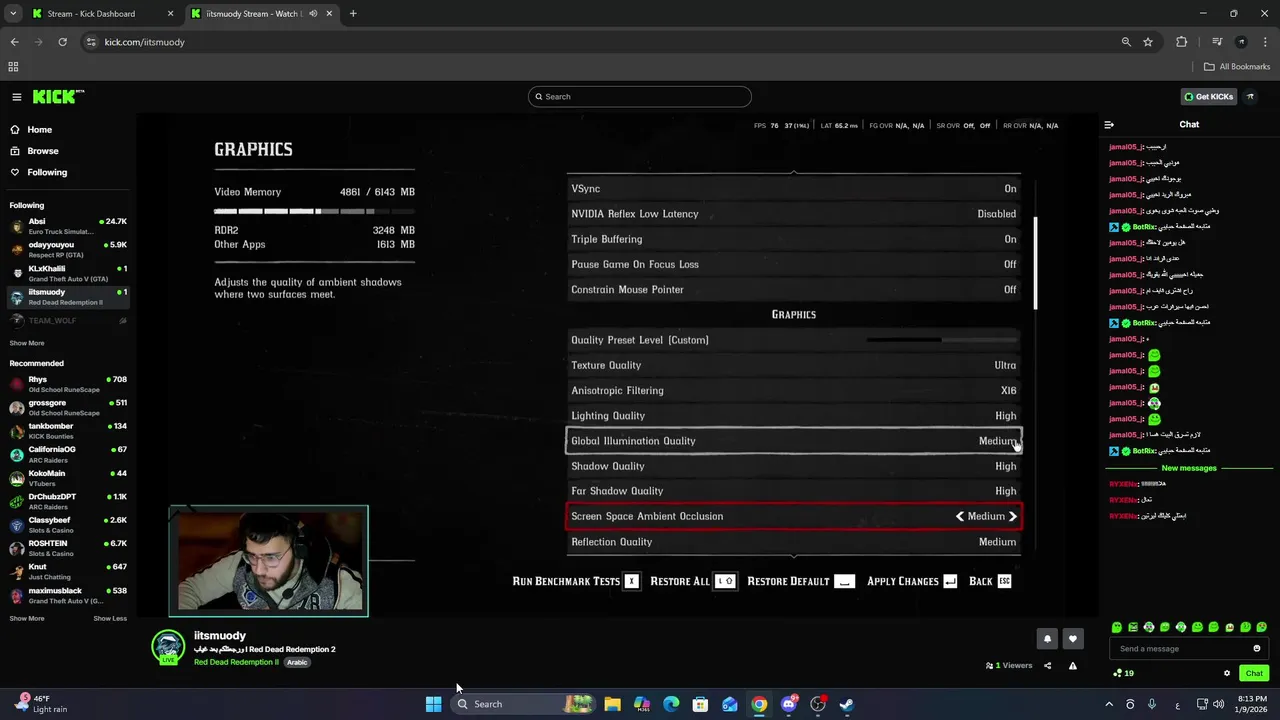Click the notification bell under the stream

tap(1047, 639)
